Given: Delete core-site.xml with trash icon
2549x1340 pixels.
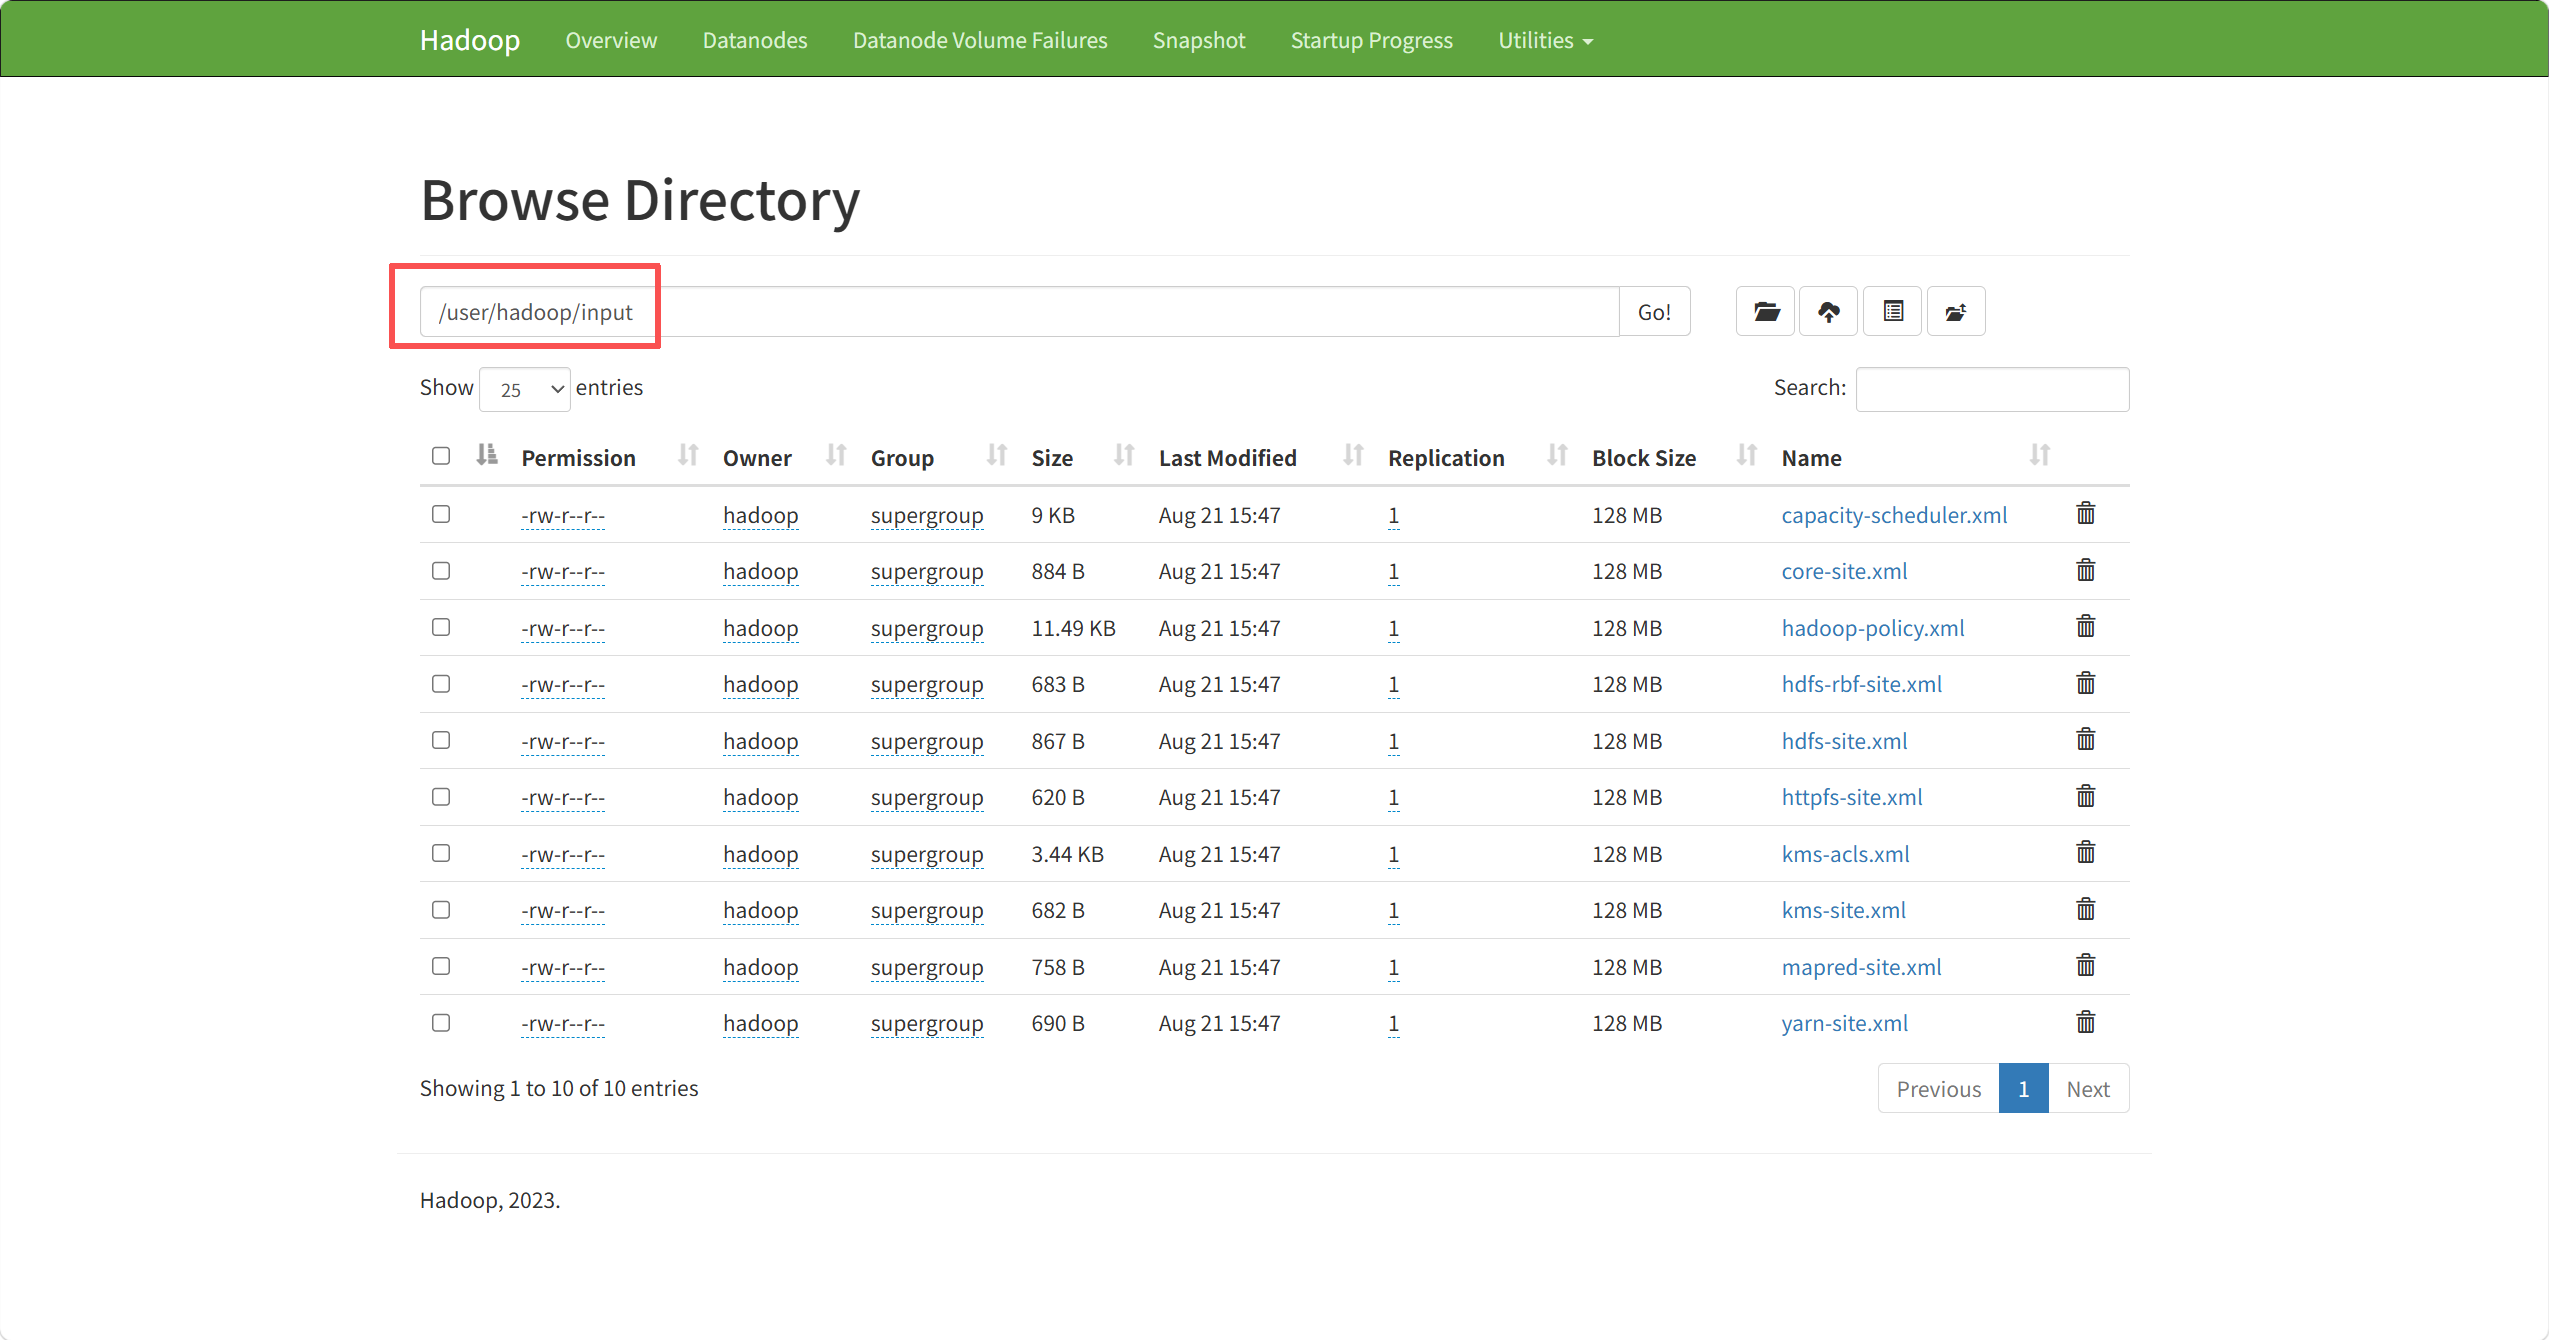Looking at the screenshot, I should [x=2086, y=570].
